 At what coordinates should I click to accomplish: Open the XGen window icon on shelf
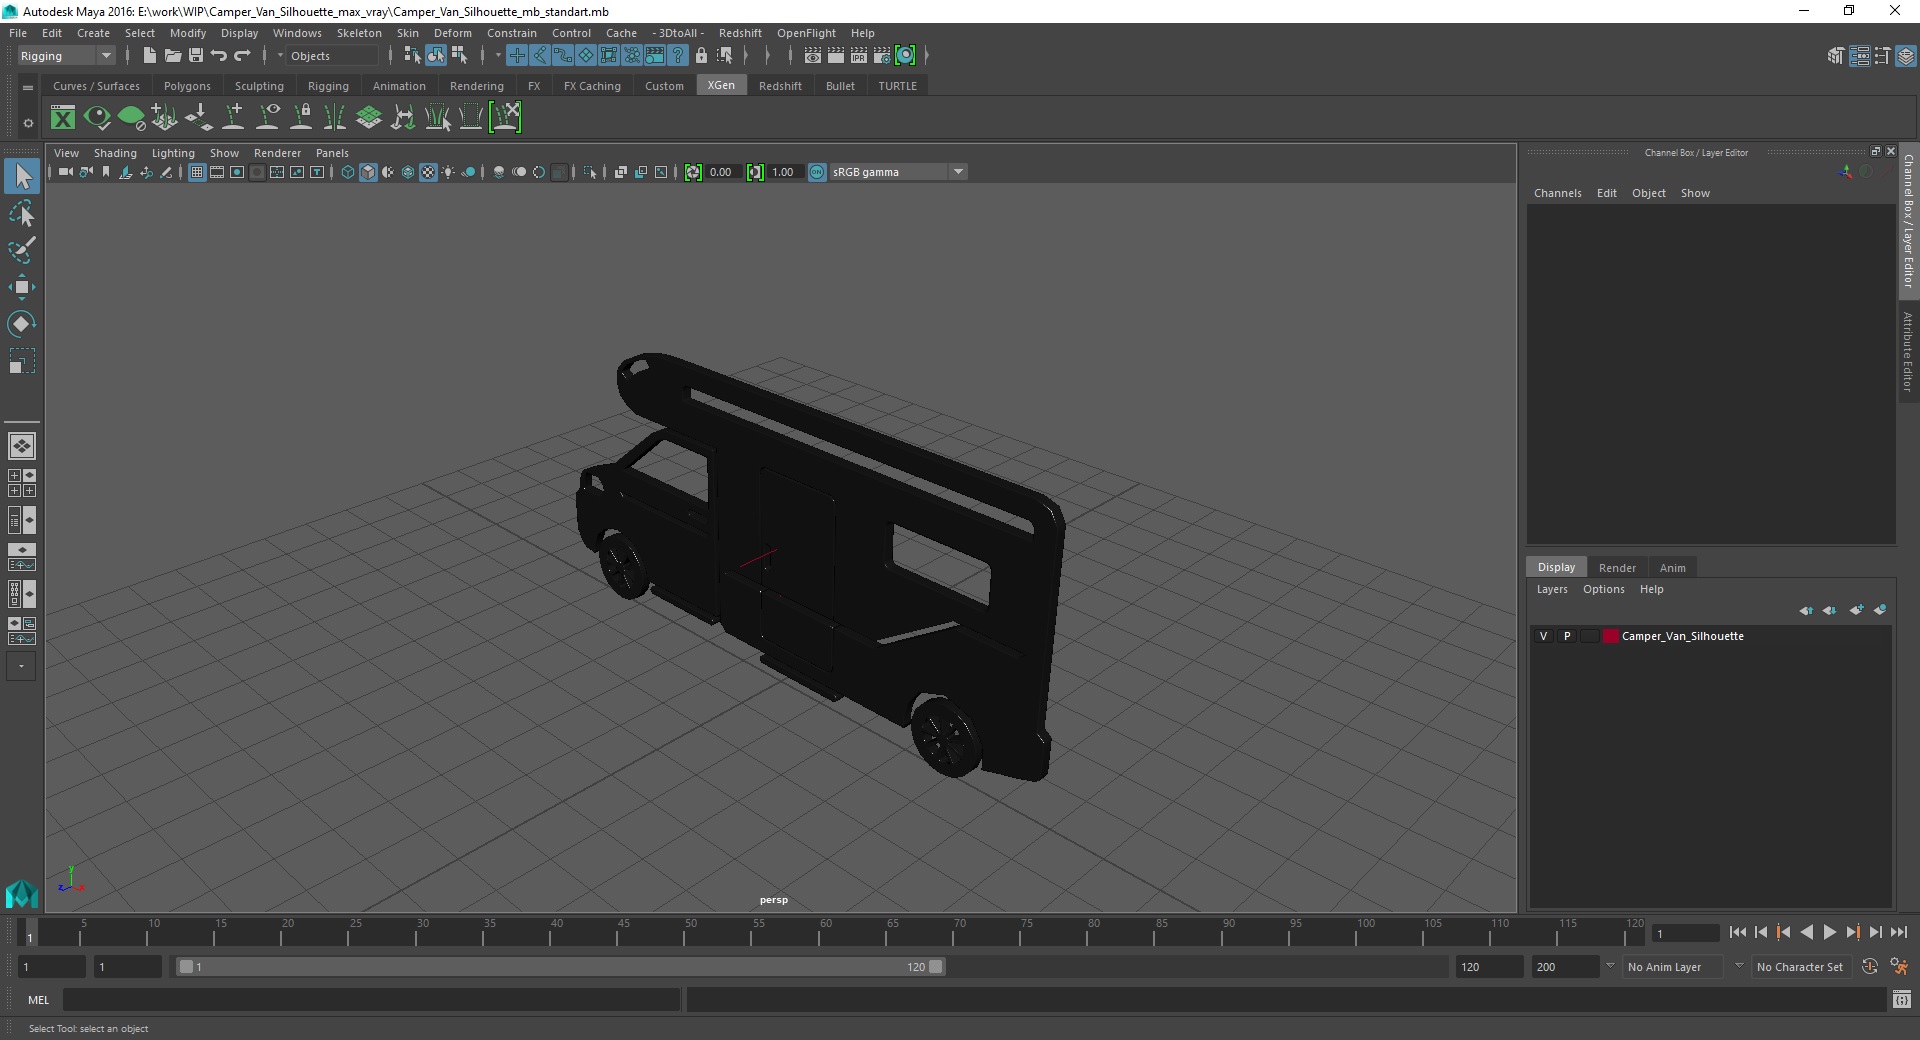click(x=63, y=118)
